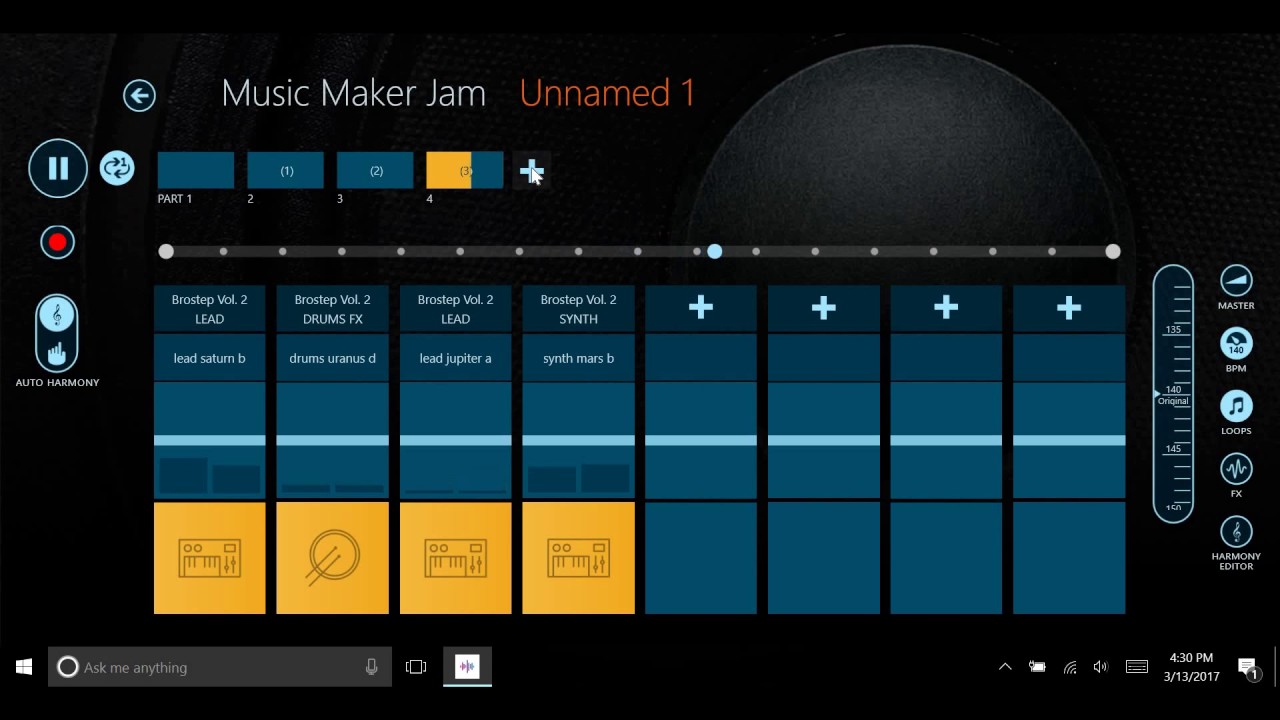This screenshot has height=720, width=1280.
Task: Open third channel Brostep Vol. 2 LEAD header
Action: click(x=456, y=309)
